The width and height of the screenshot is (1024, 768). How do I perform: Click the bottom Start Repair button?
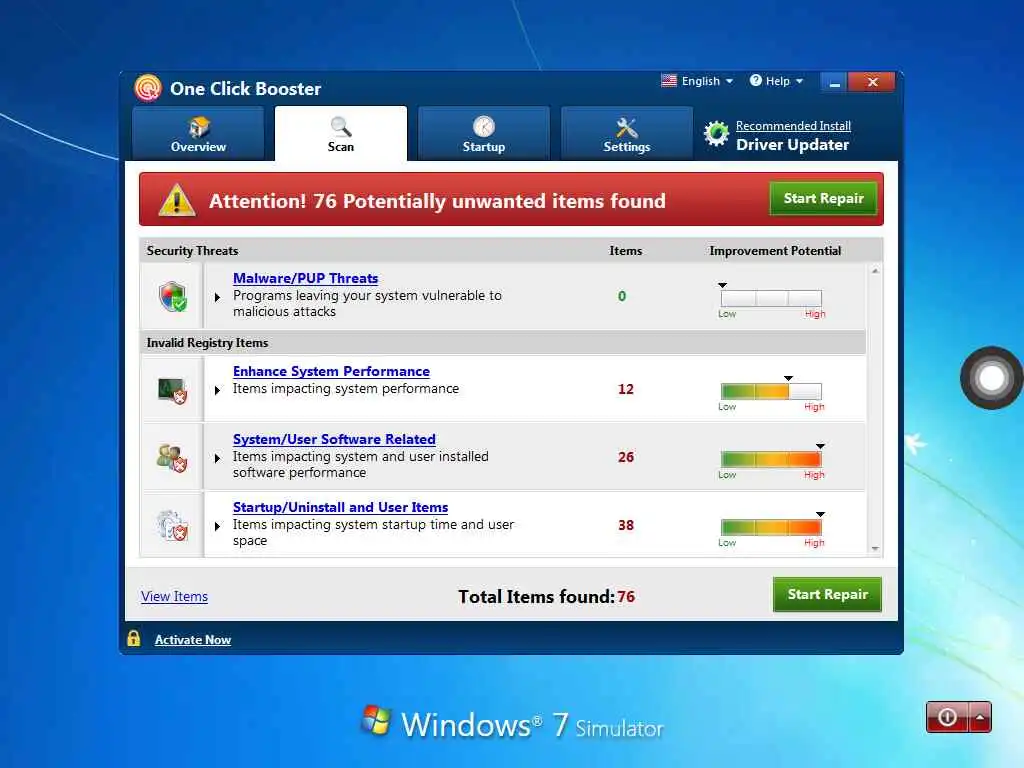coord(827,594)
